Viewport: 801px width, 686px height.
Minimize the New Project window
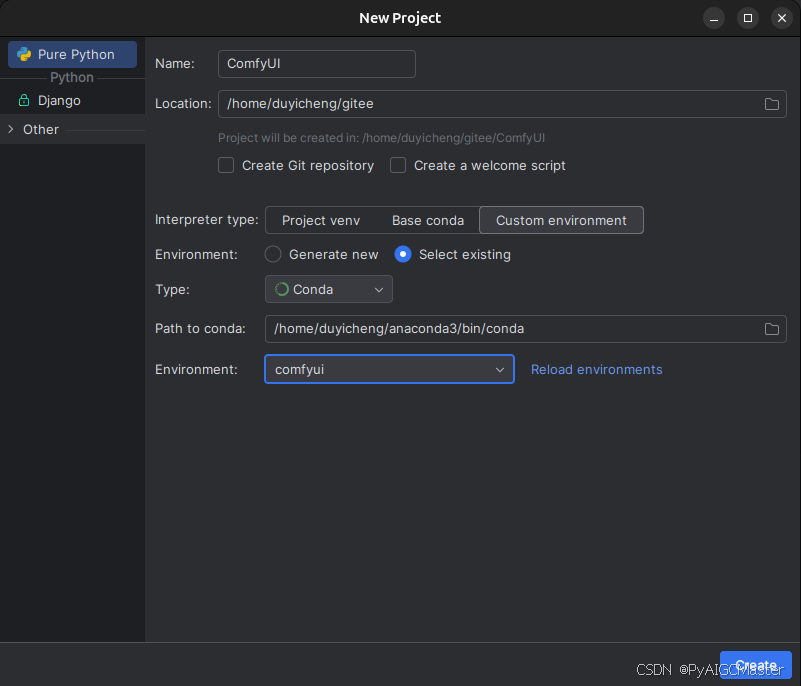coord(714,18)
